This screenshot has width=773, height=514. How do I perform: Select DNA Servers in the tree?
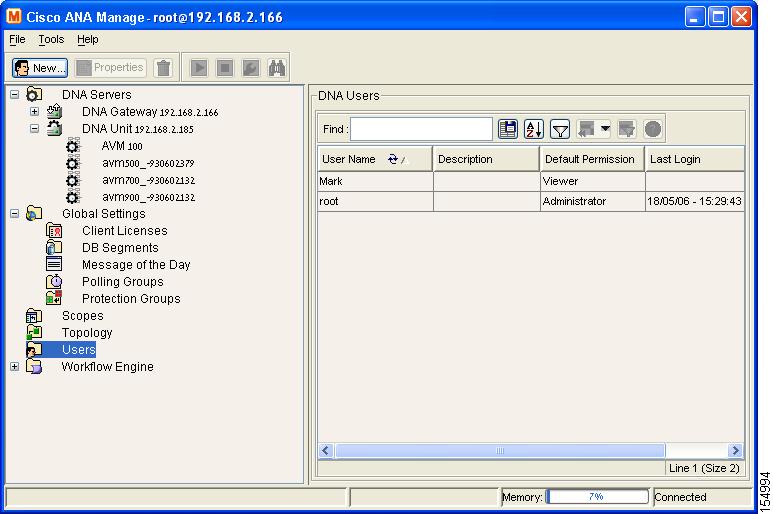pyautogui.click(x=97, y=95)
